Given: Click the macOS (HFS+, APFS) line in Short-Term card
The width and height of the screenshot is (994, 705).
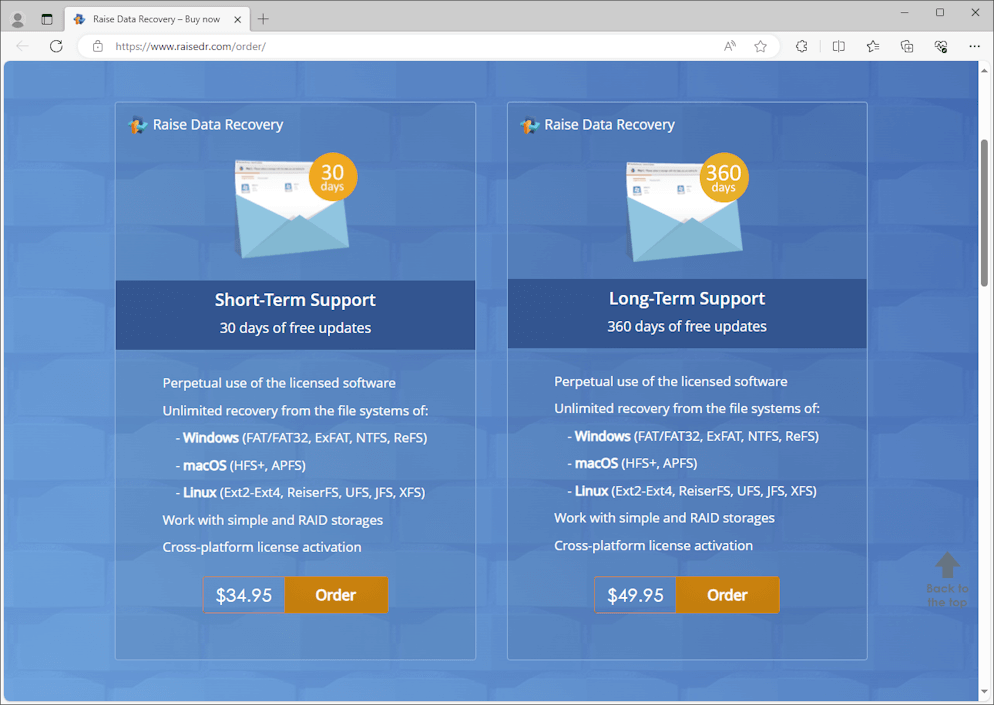Looking at the screenshot, I should coord(241,465).
